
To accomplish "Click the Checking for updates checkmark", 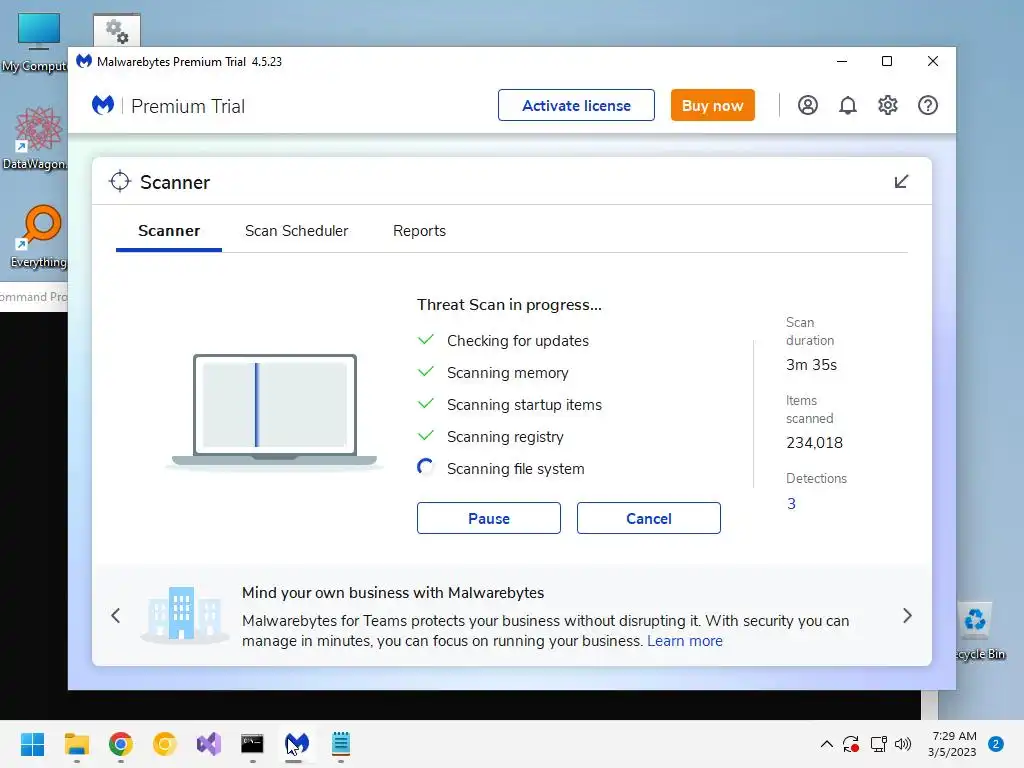I will click(425, 340).
